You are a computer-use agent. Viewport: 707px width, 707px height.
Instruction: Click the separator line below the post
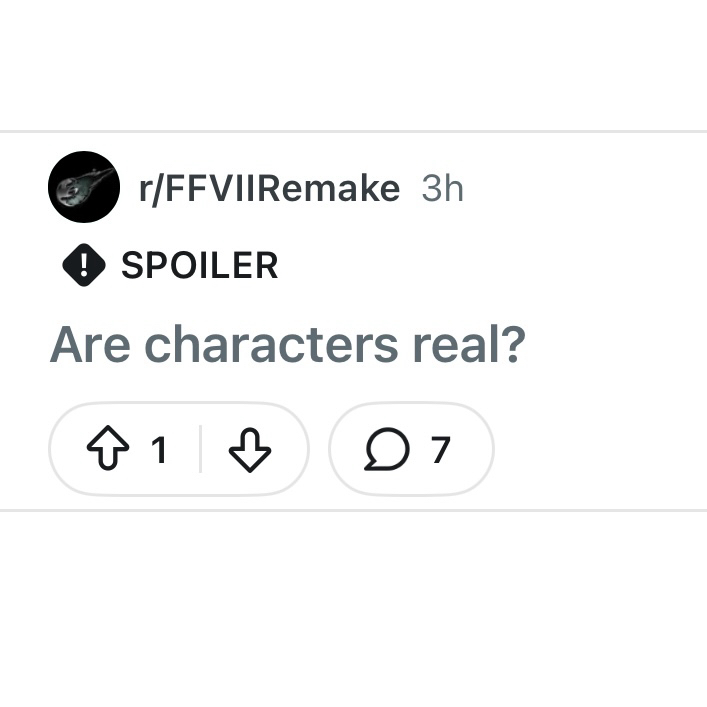(x=353, y=510)
